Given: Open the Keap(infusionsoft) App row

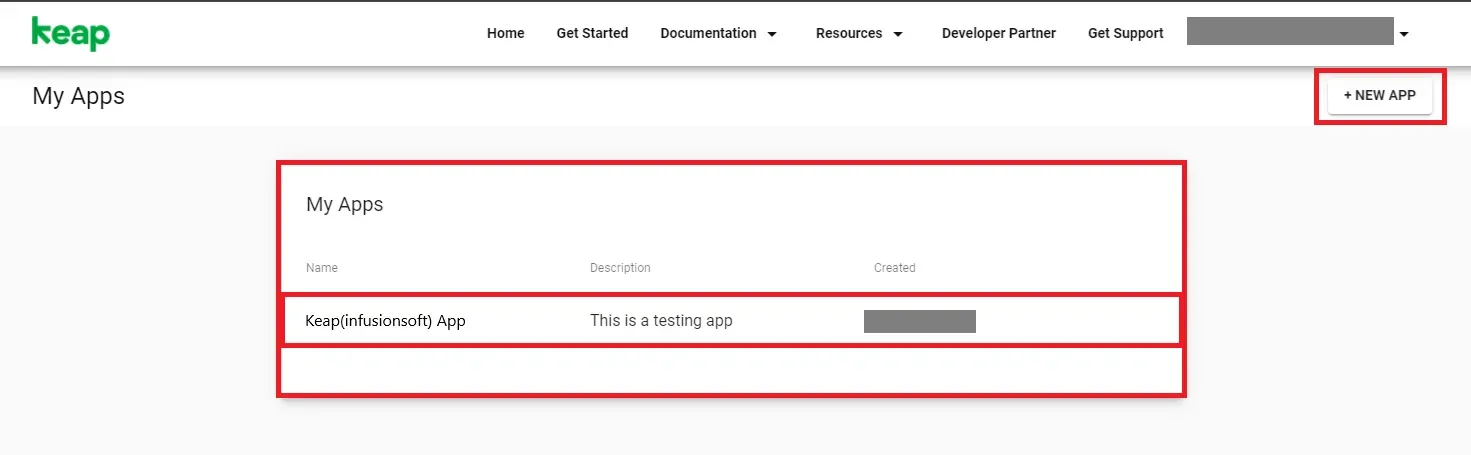Looking at the screenshot, I should 731,320.
